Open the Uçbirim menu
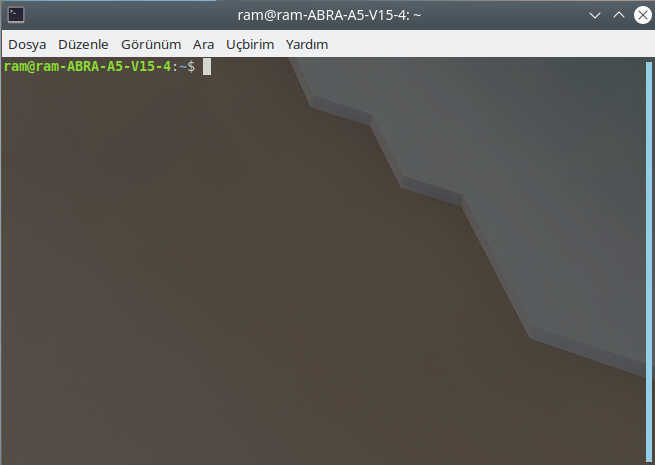Viewport: 655px width, 465px height. tap(250, 44)
